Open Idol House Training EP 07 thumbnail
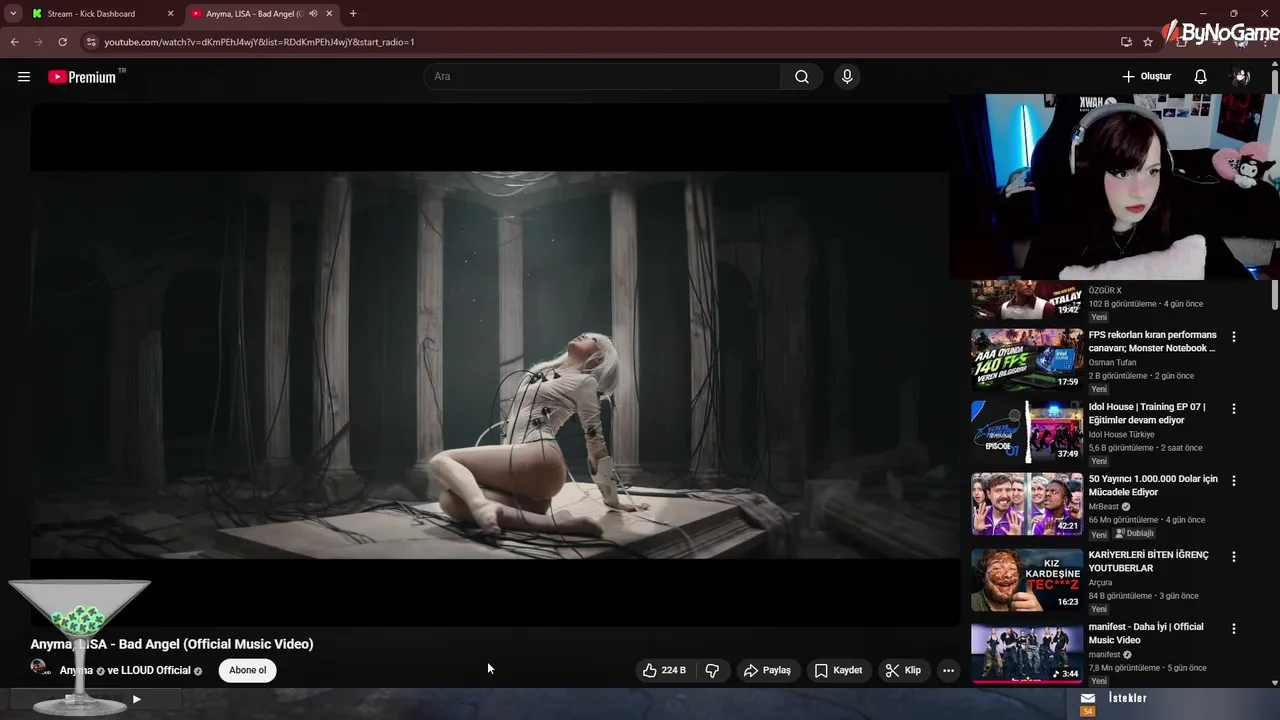Image resolution: width=1280 pixels, height=720 pixels. pyautogui.click(x=1027, y=431)
